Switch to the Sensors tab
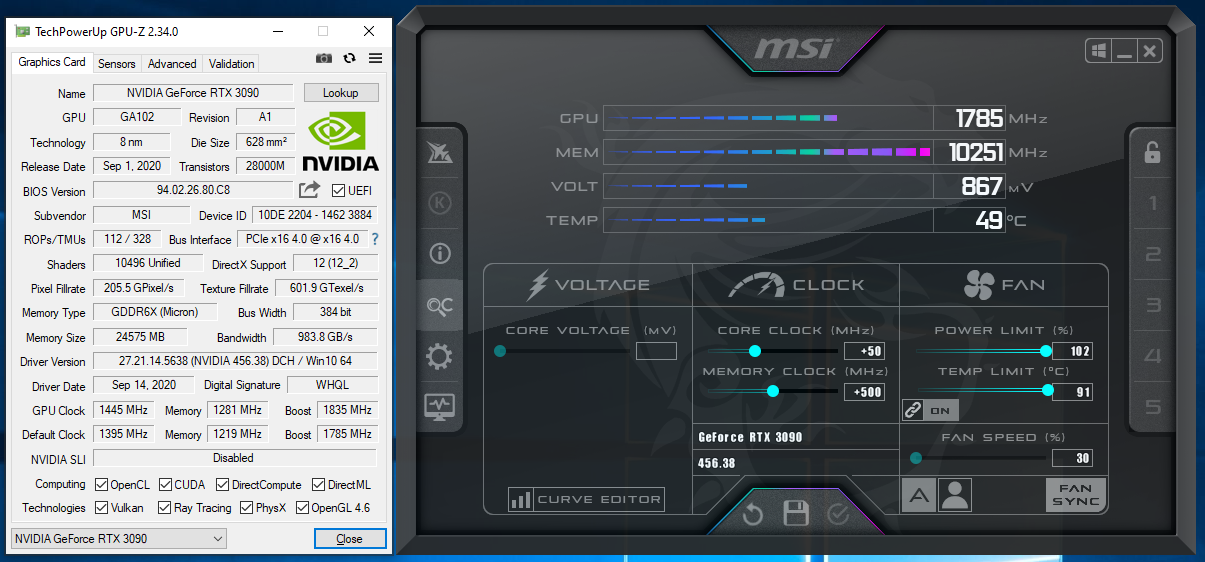The width and height of the screenshot is (1205, 562). 117,64
